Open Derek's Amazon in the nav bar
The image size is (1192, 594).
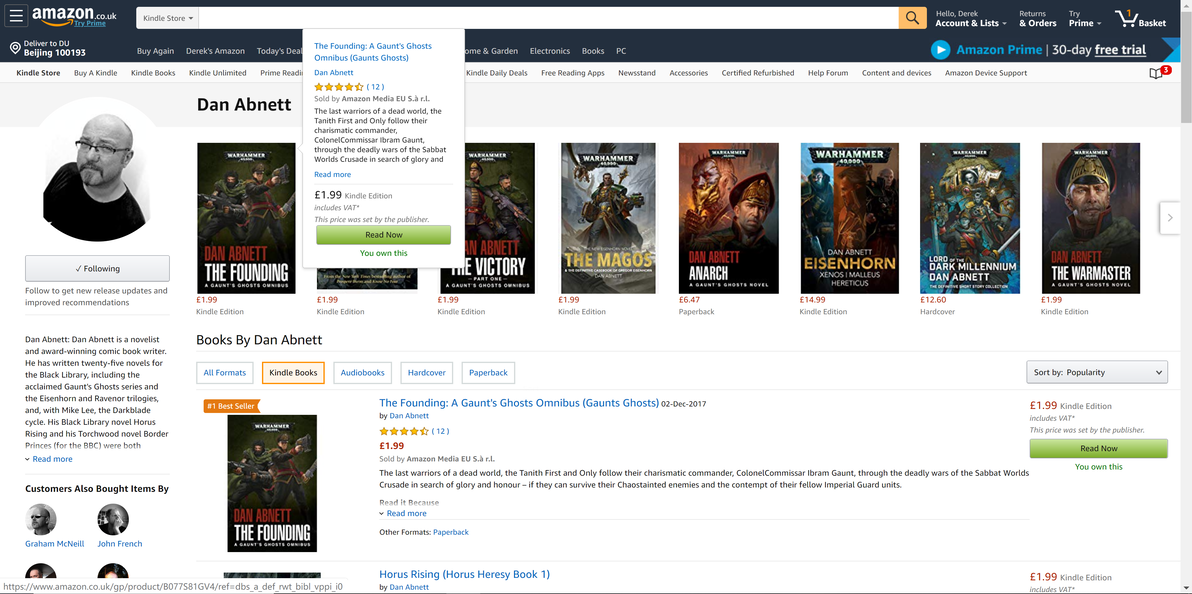coord(215,51)
